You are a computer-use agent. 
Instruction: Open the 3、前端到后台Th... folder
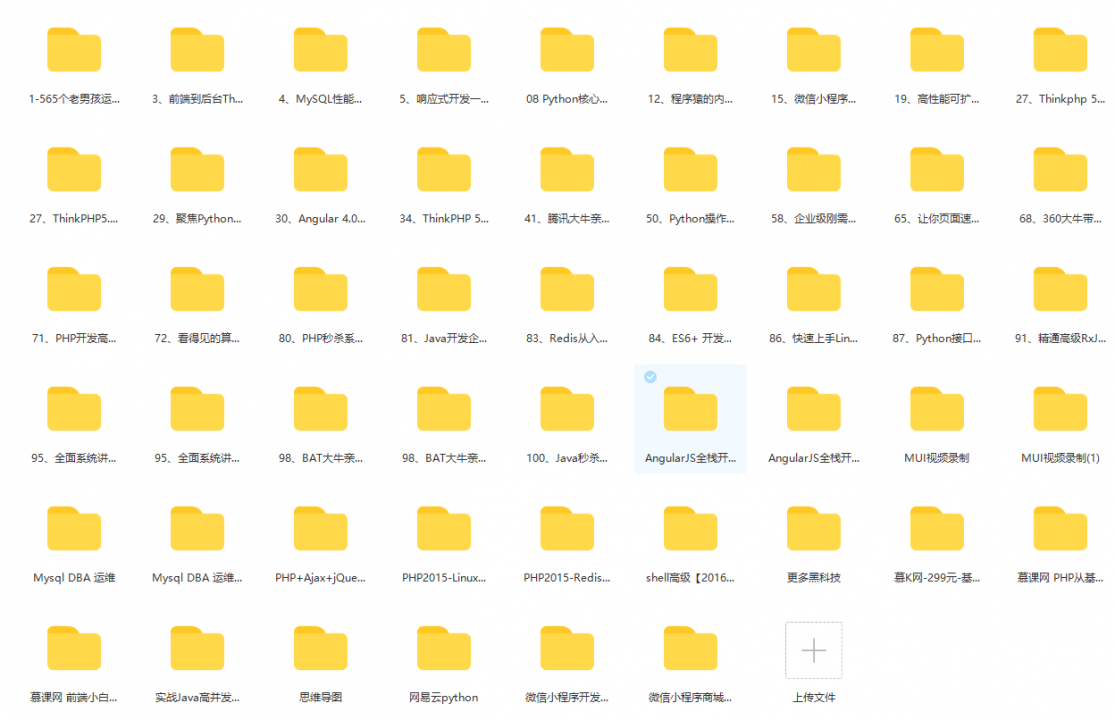point(197,50)
